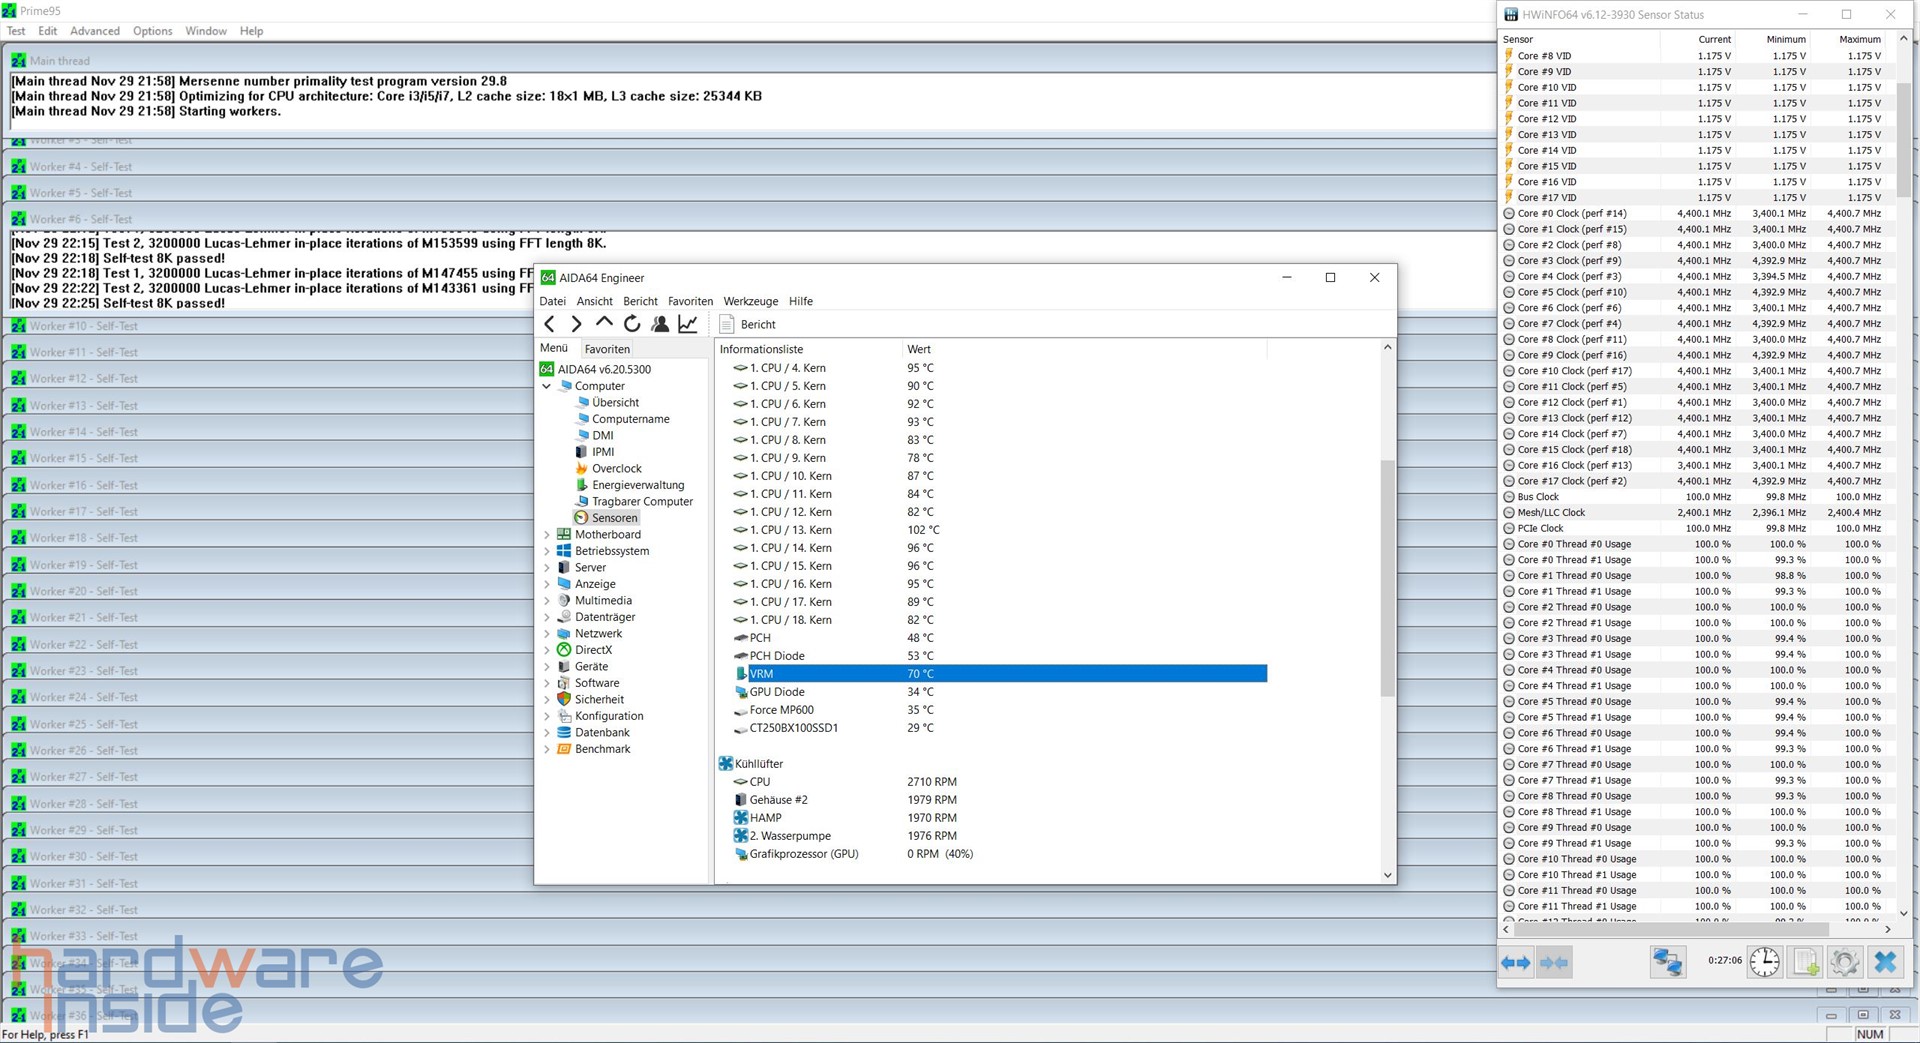Click HWiNFO horizontal scroll right arrow
The width and height of the screenshot is (1920, 1043).
[1887, 929]
